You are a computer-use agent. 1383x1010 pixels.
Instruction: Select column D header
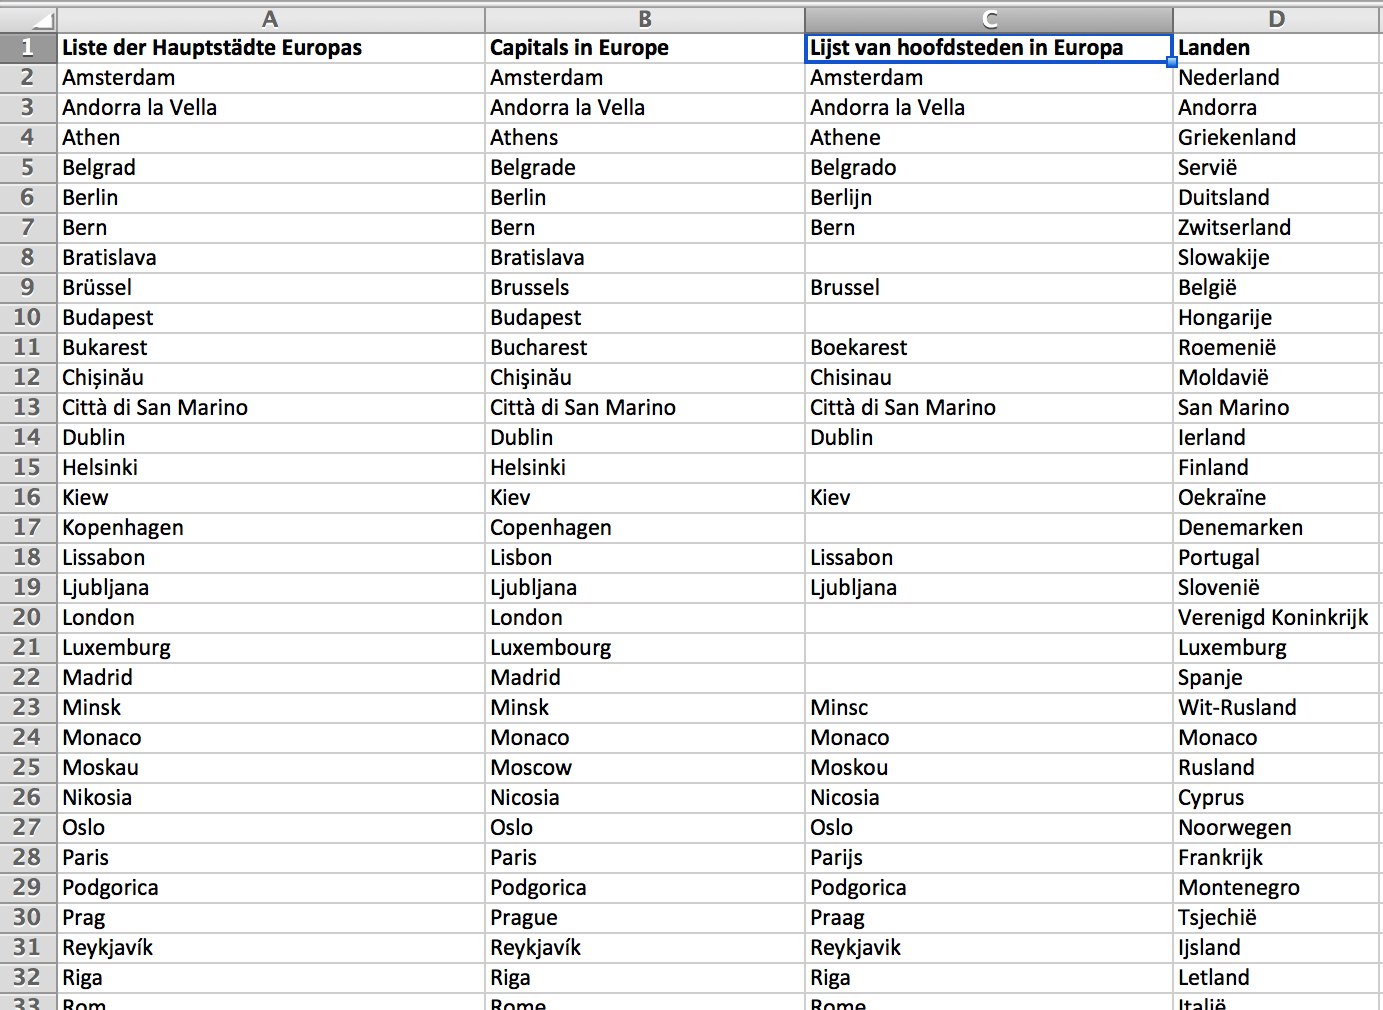click(1276, 19)
